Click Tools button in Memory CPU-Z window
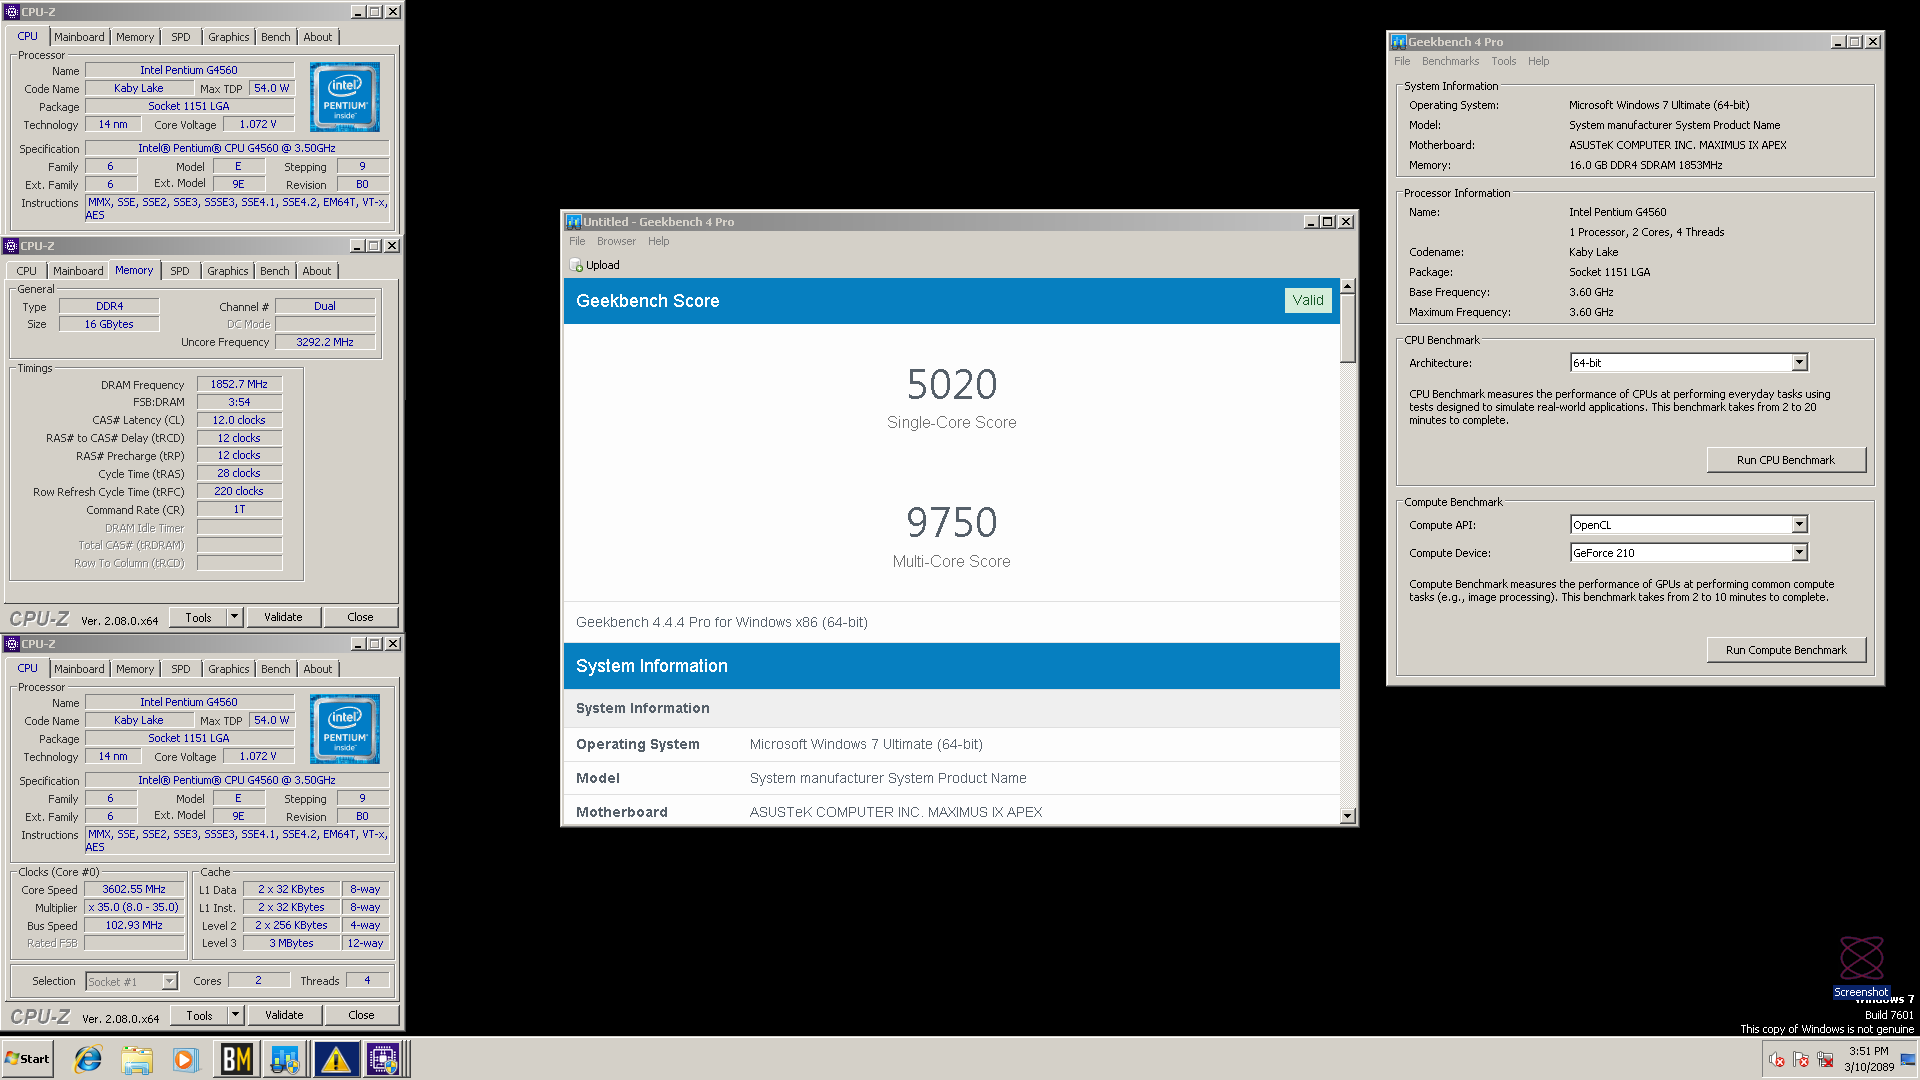 pos(198,617)
